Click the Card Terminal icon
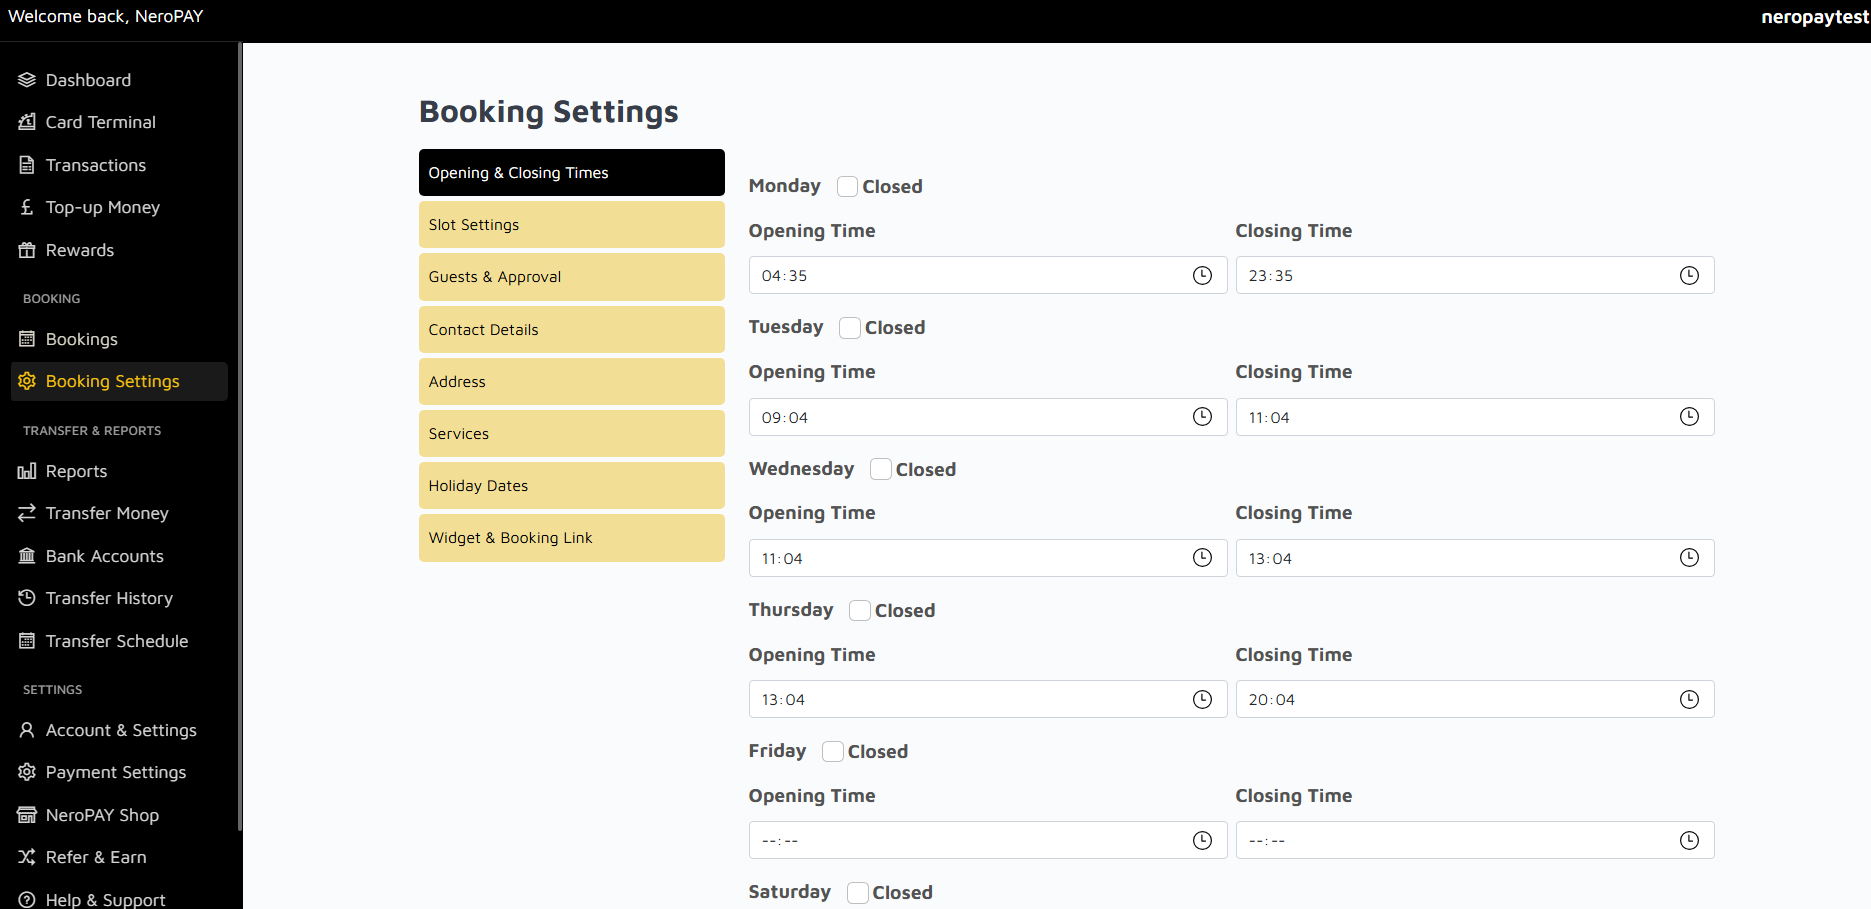The height and width of the screenshot is (909, 1871). tap(27, 122)
